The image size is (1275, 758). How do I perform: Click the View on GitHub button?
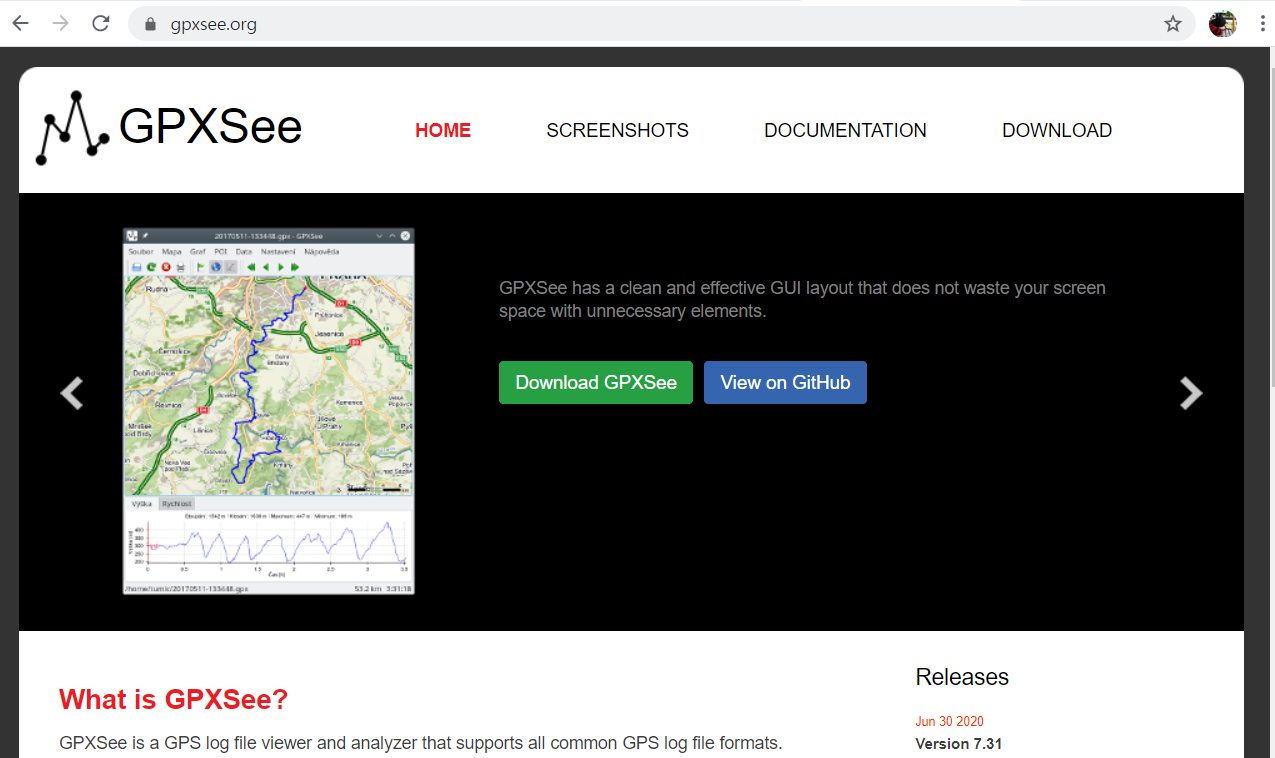click(785, 382)
